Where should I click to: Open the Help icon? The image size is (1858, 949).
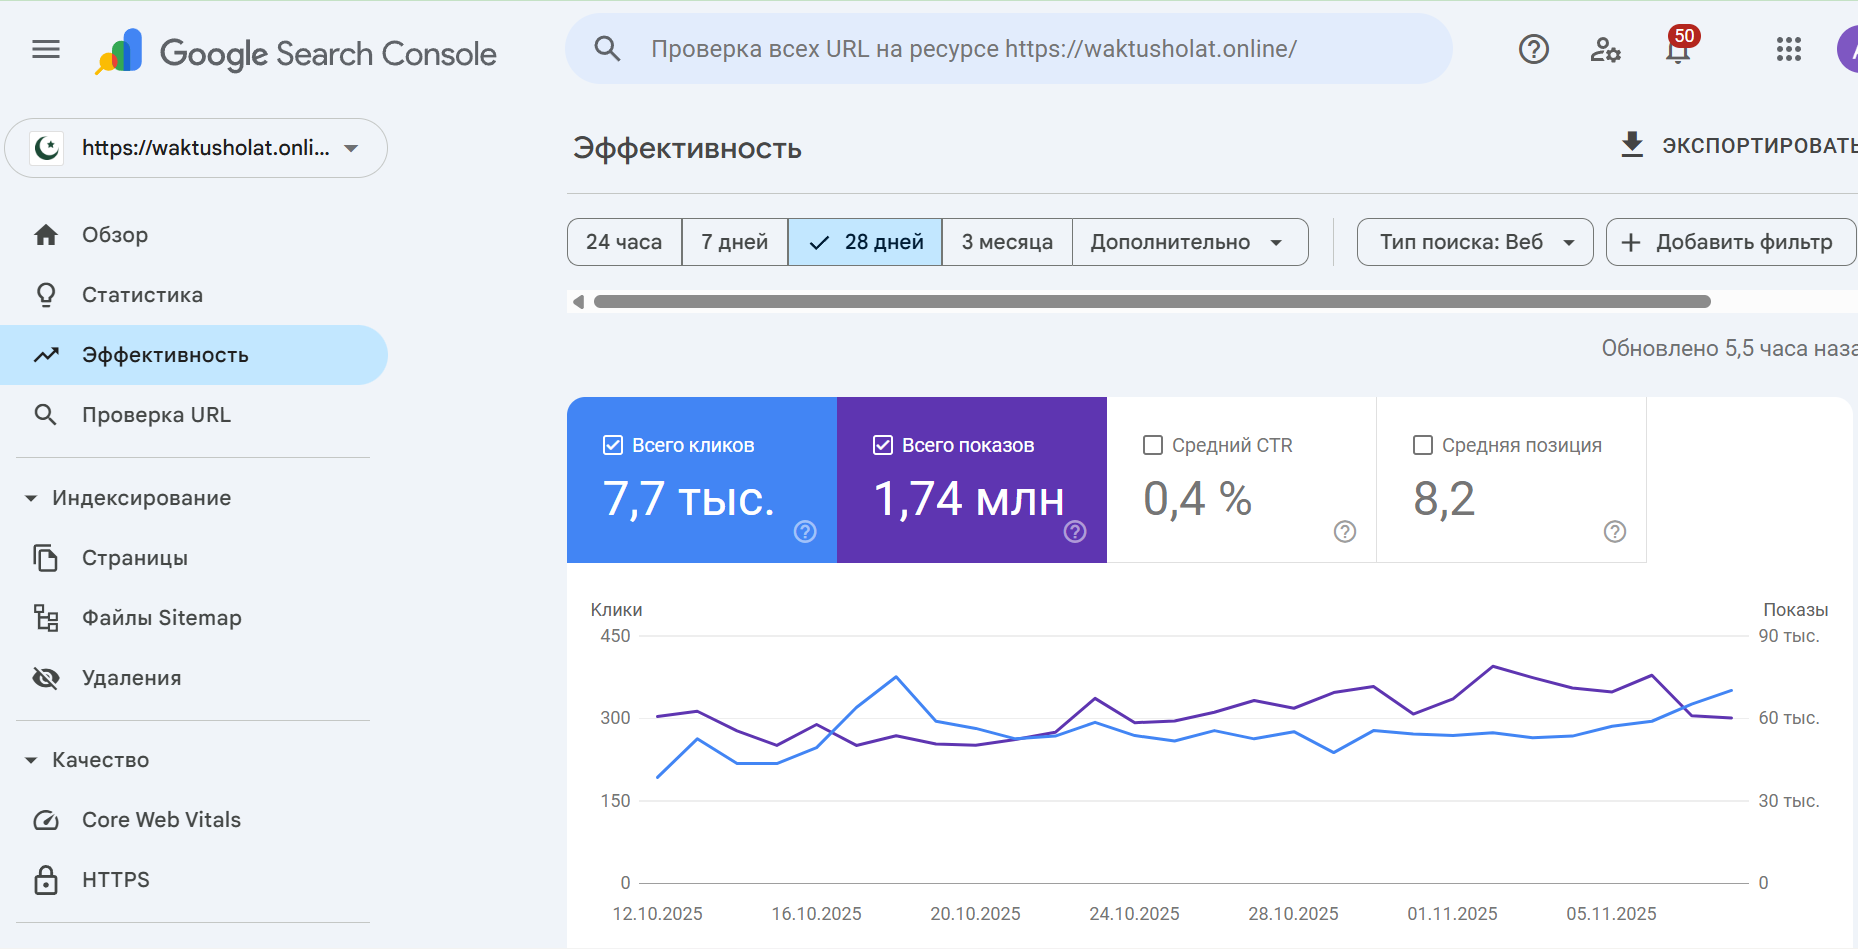click(1533, 49)
